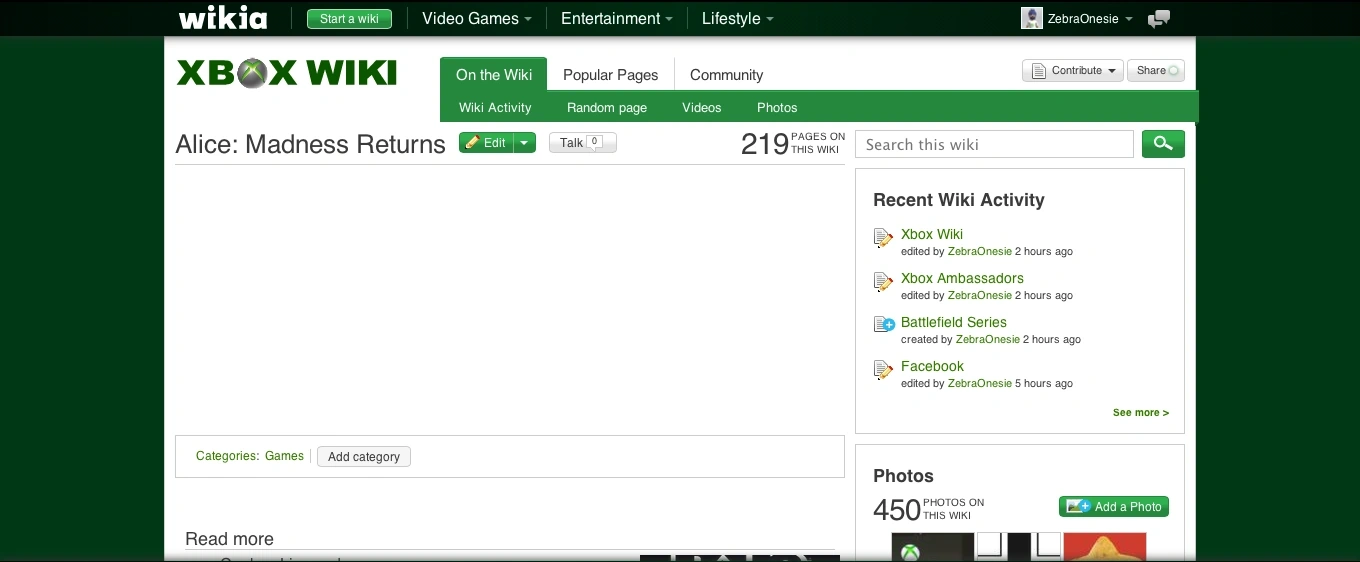The image size is (1360, 562).
Task: Click the Recent Wiki Activity heading
Action: coord(959,200)
